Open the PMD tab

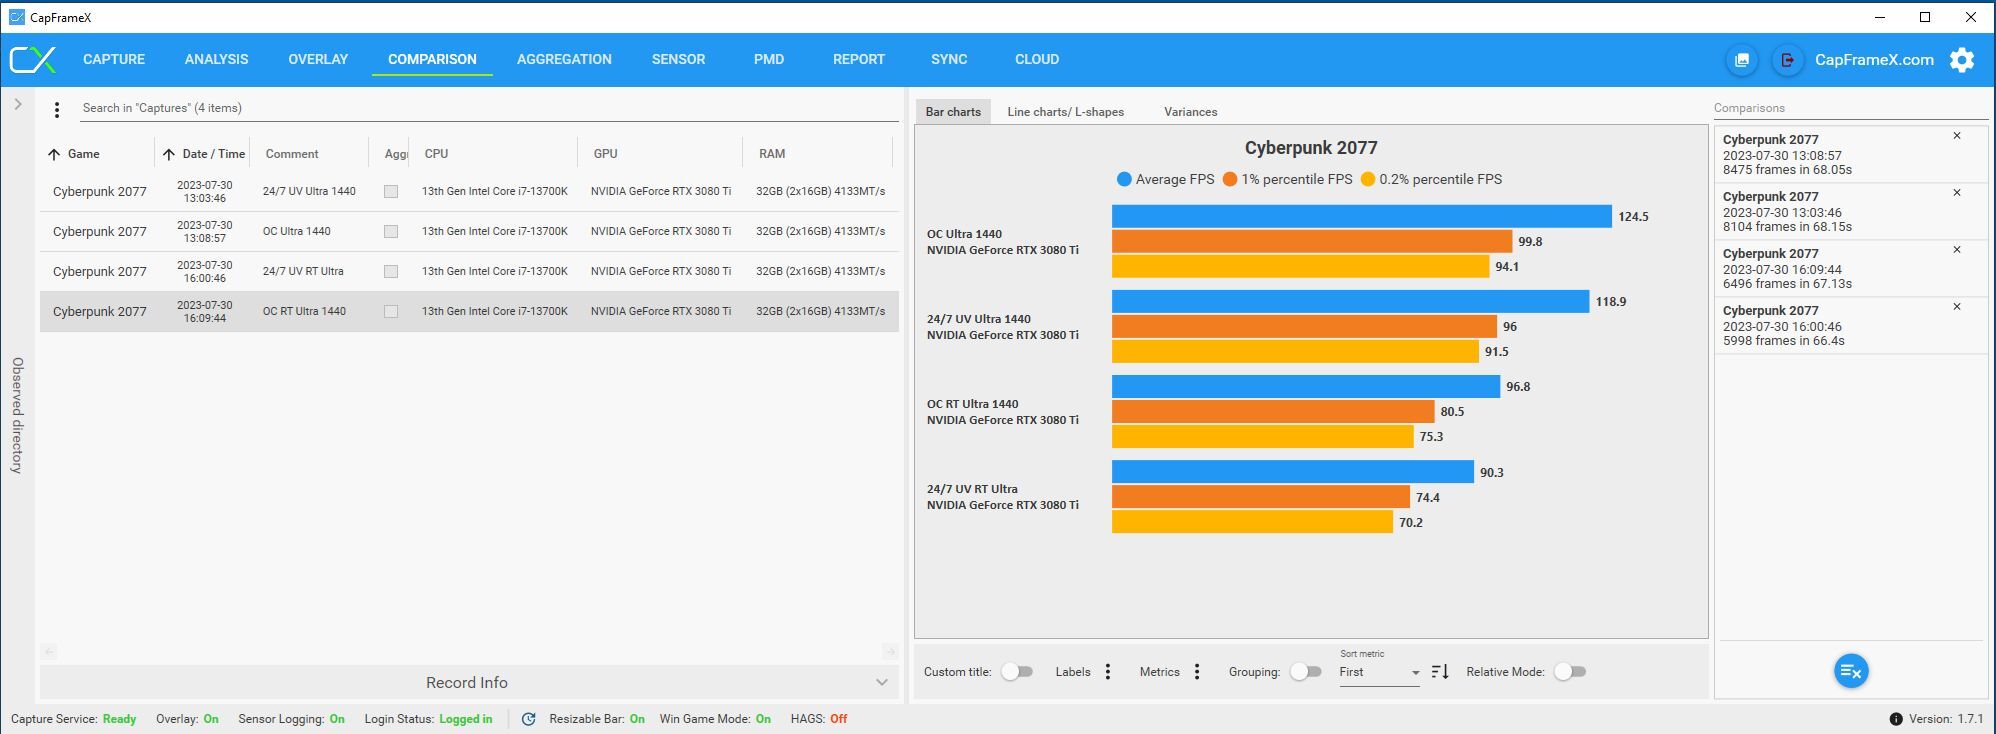click(769, 60)
